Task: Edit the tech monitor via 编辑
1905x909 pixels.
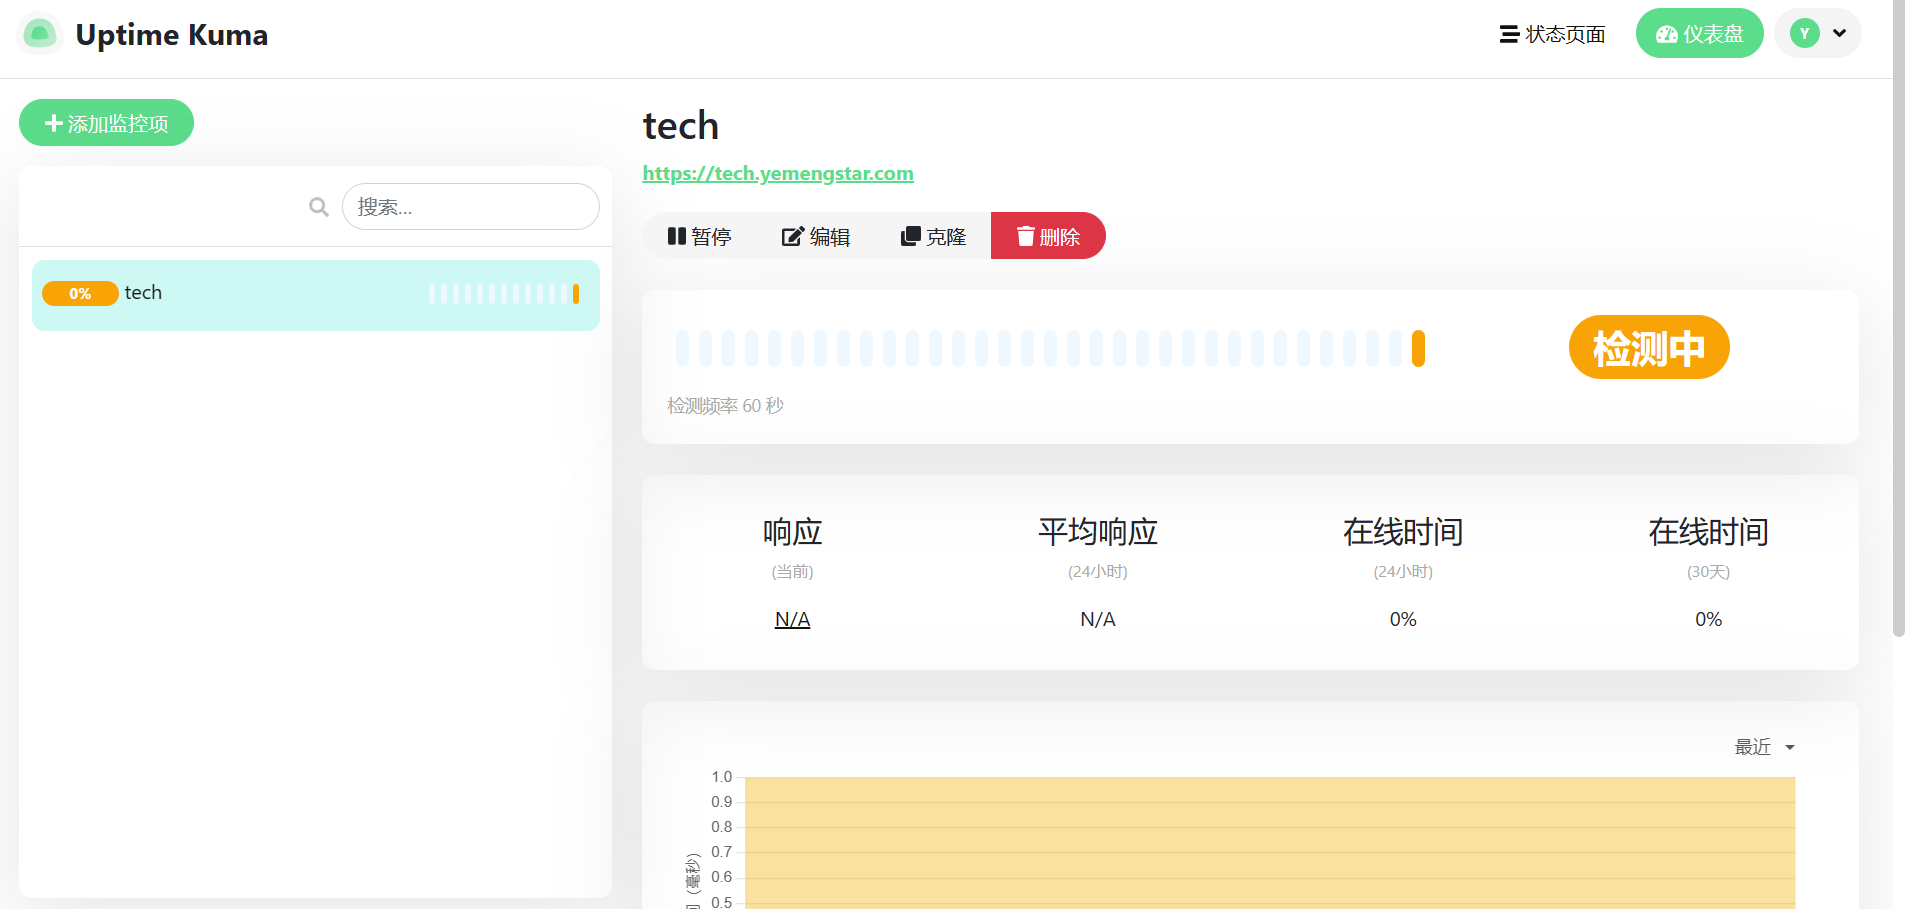Action: (x=816, y=236)
